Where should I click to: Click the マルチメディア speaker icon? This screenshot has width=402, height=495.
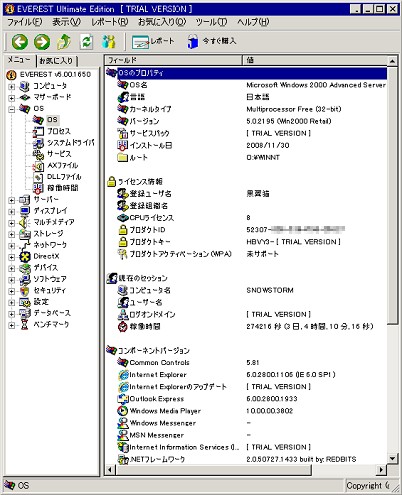pyautogui.click(x=24, y=222)
